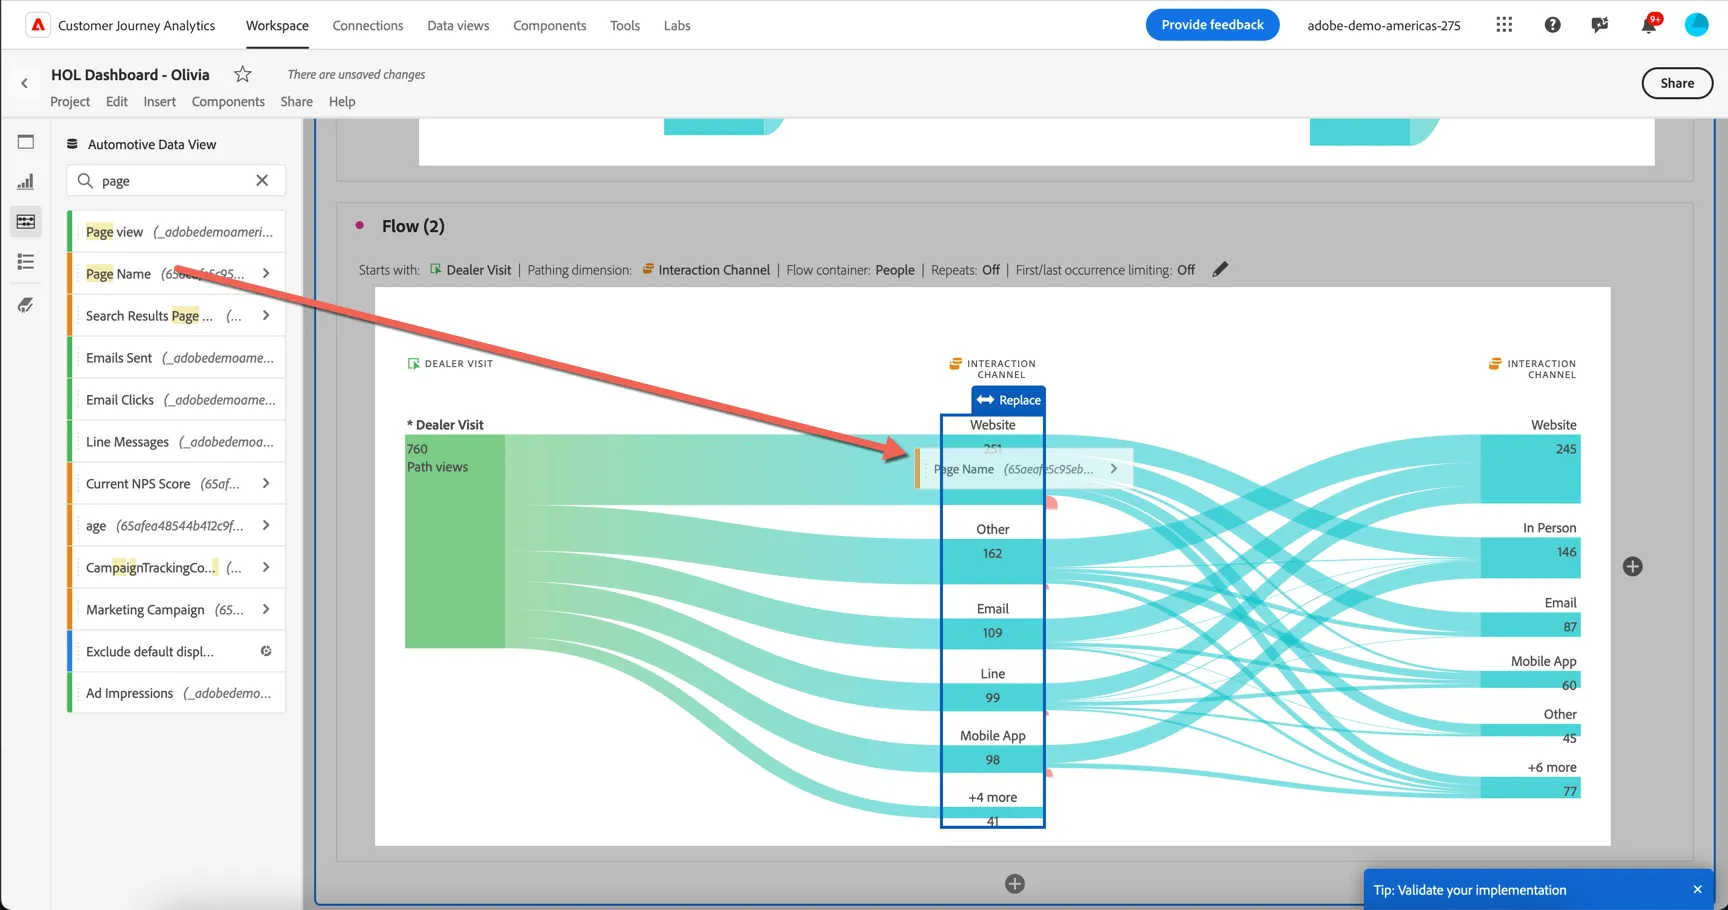Viewport: 1728px width, 910px height.
Task: Click the Replace drop zone button
Action: (1008, 400)
